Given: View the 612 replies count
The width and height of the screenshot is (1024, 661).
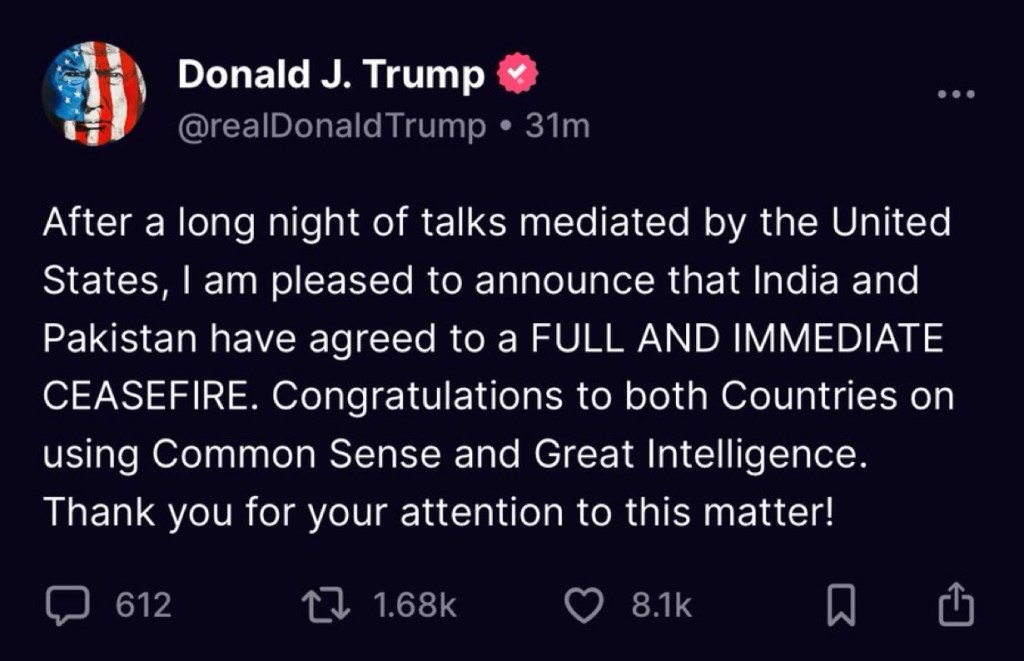Looking at the screenshot, I should tap(144, 605).
